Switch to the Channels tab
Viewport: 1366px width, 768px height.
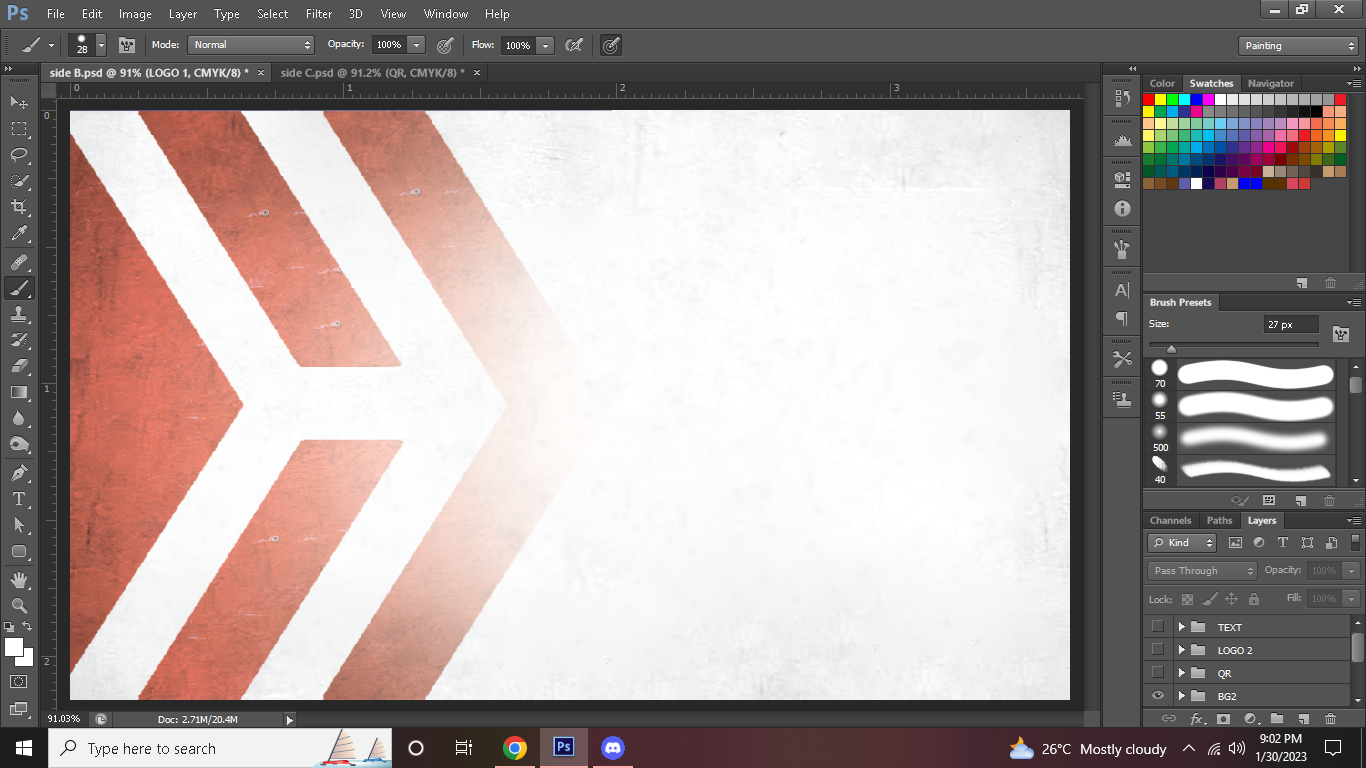point(1170,520)
